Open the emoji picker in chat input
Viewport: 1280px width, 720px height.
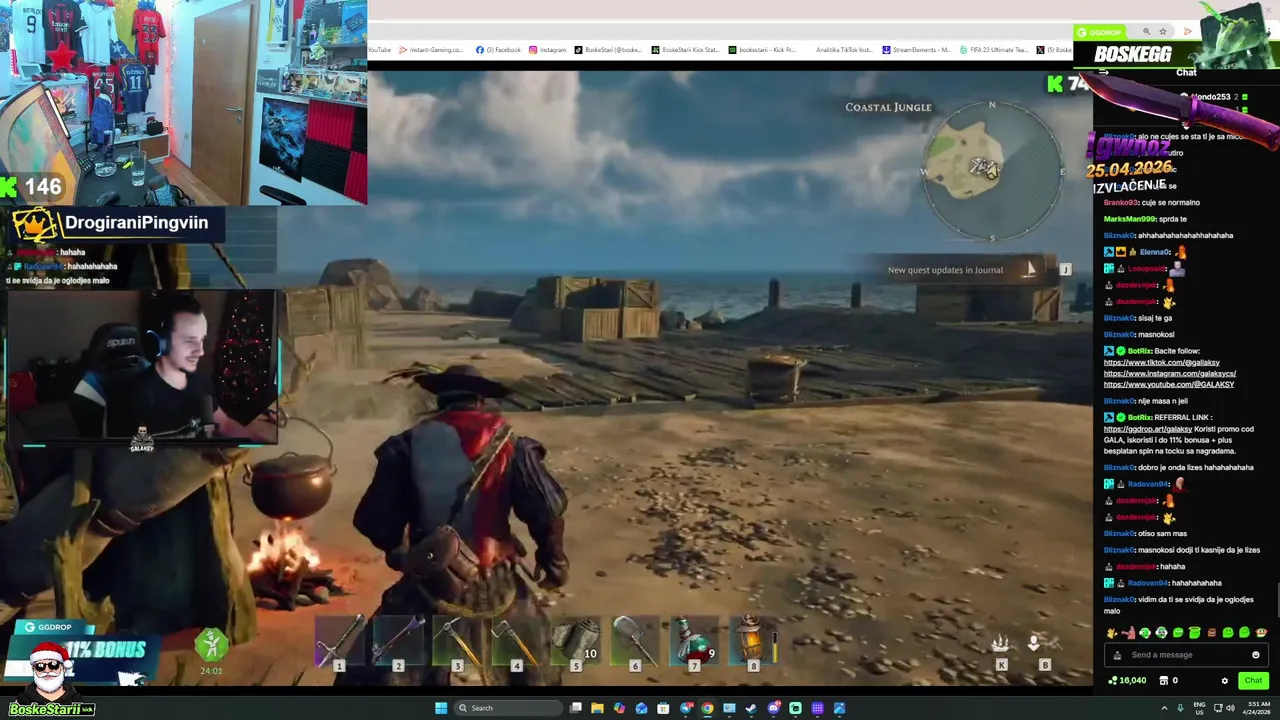1256,655
